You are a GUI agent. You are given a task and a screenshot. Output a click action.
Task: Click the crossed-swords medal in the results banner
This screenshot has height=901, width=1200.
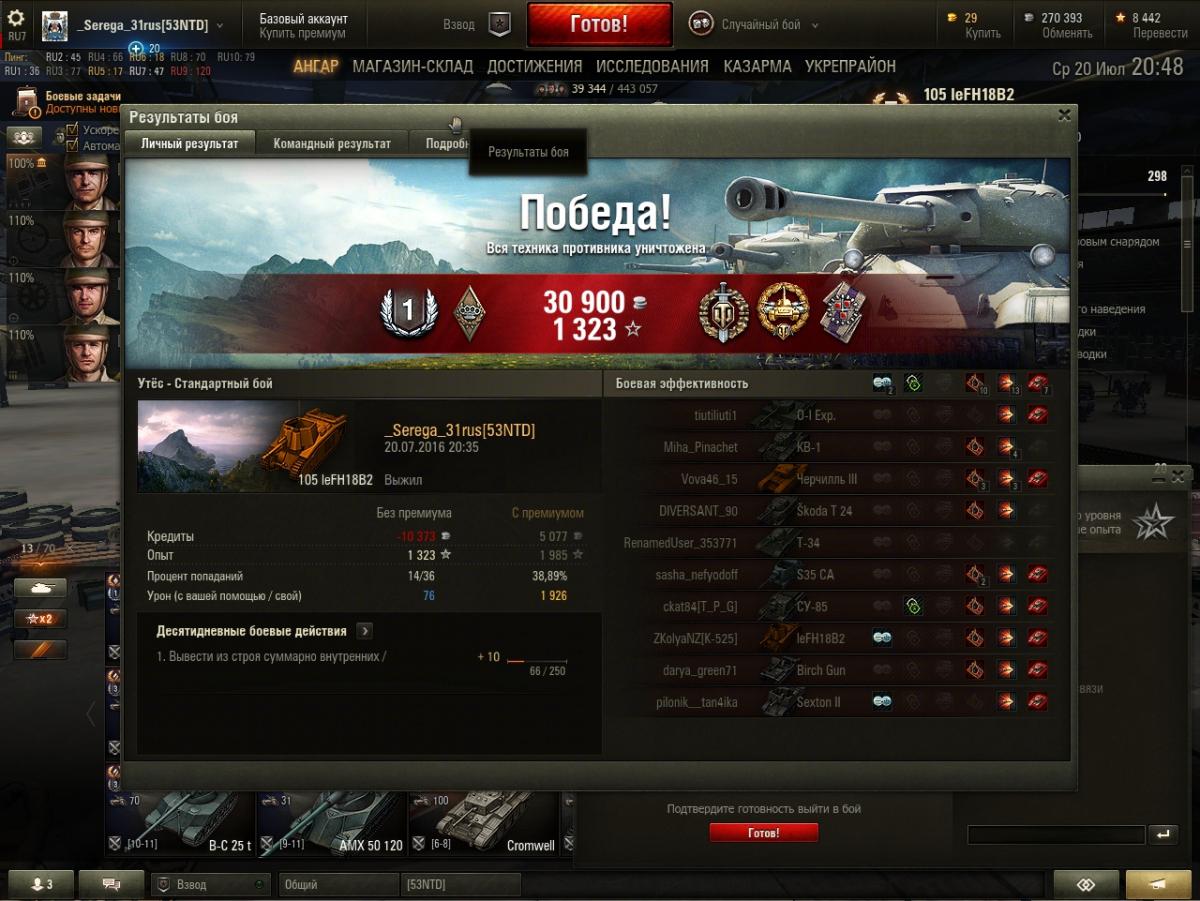coord(718,311)
